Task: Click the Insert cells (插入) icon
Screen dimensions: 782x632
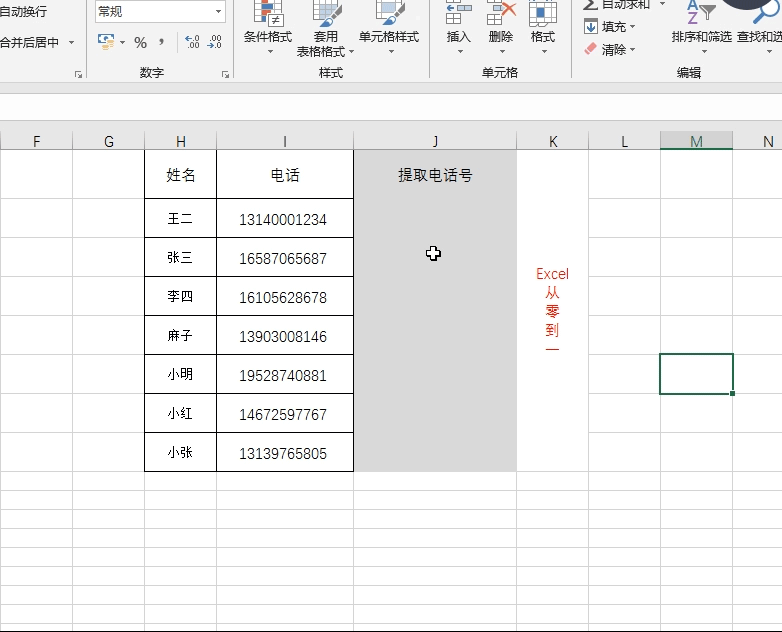Action: click(x=458, y=13)
